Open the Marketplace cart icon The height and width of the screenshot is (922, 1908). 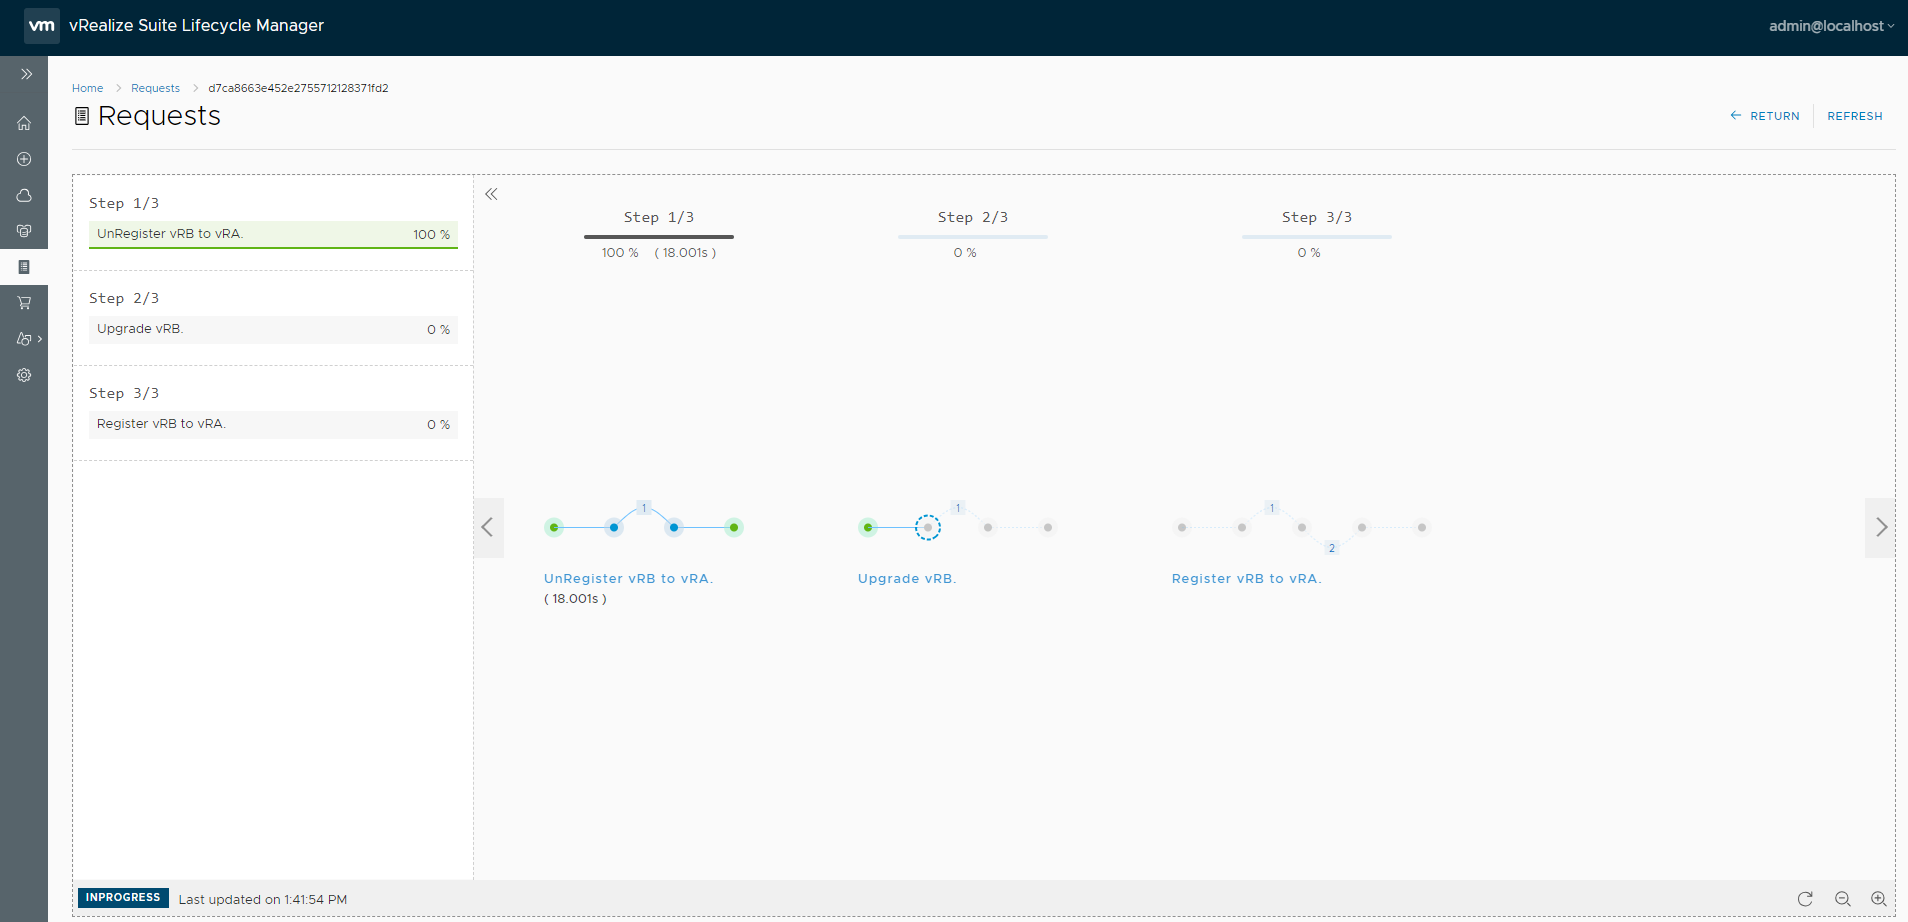(x=24, y=303)
